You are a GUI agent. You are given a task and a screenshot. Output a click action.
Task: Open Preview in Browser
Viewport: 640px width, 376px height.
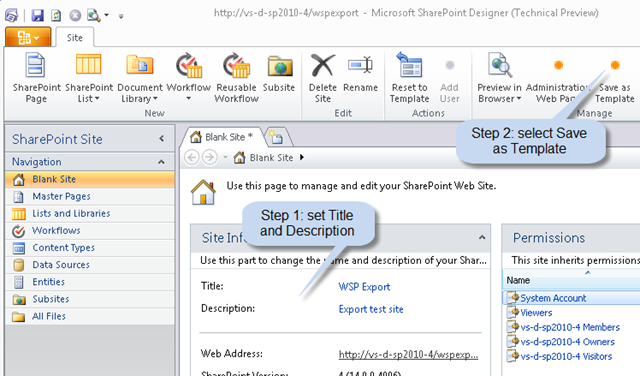pyautogui.click(x=500, y=78)
